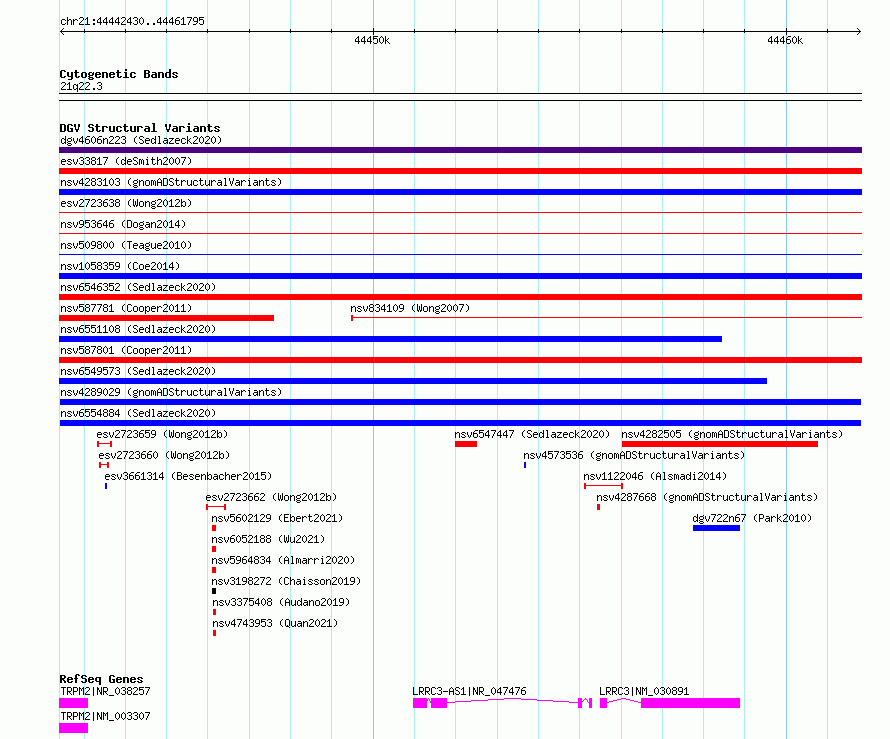Click esv2723660 (Wong2012b) label
The image size is (890, 739).
point(164,455)
